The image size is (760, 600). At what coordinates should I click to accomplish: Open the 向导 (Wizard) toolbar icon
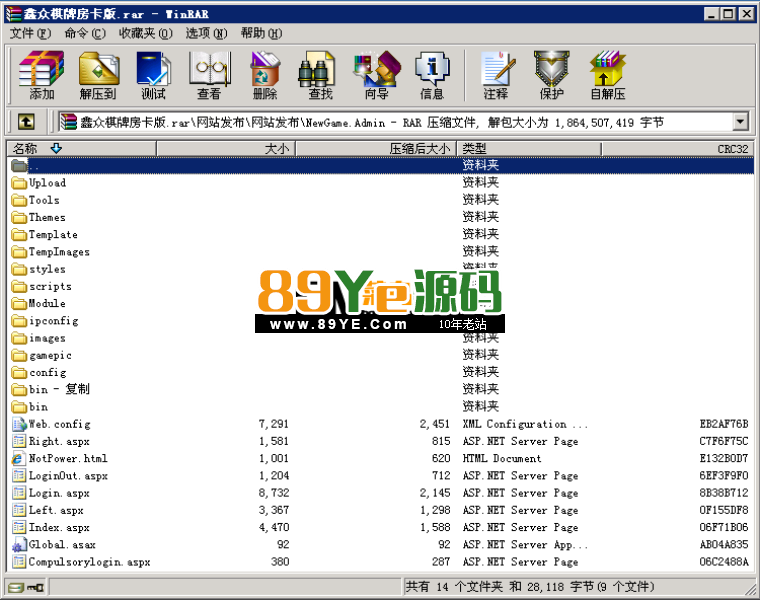click(377, 75)
